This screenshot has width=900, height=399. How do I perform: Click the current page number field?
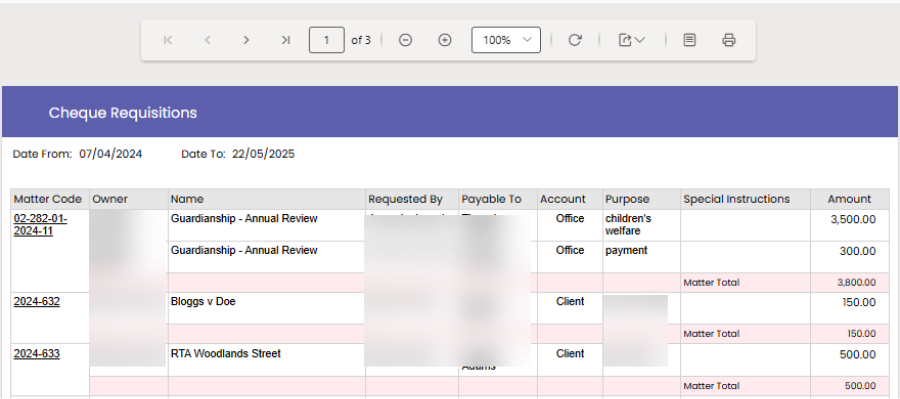coord(327,40)
